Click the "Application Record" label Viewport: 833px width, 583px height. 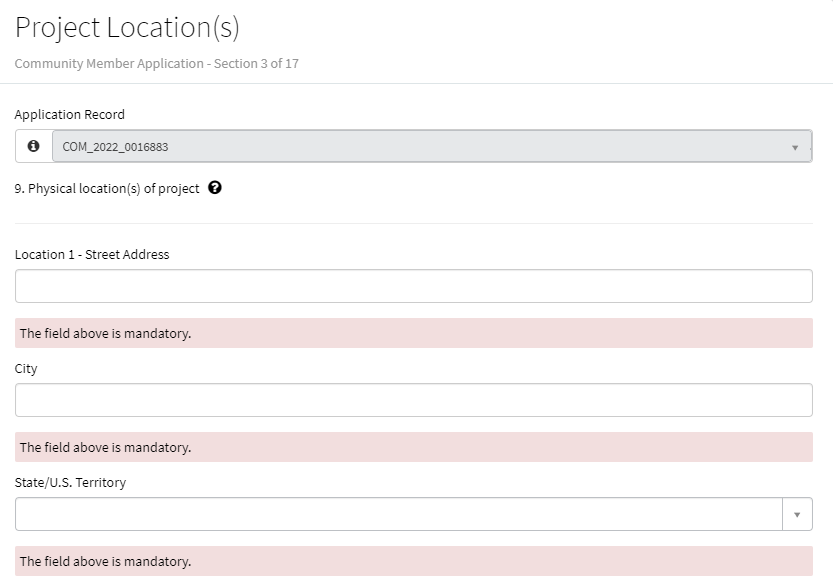[x=69, y=114]
